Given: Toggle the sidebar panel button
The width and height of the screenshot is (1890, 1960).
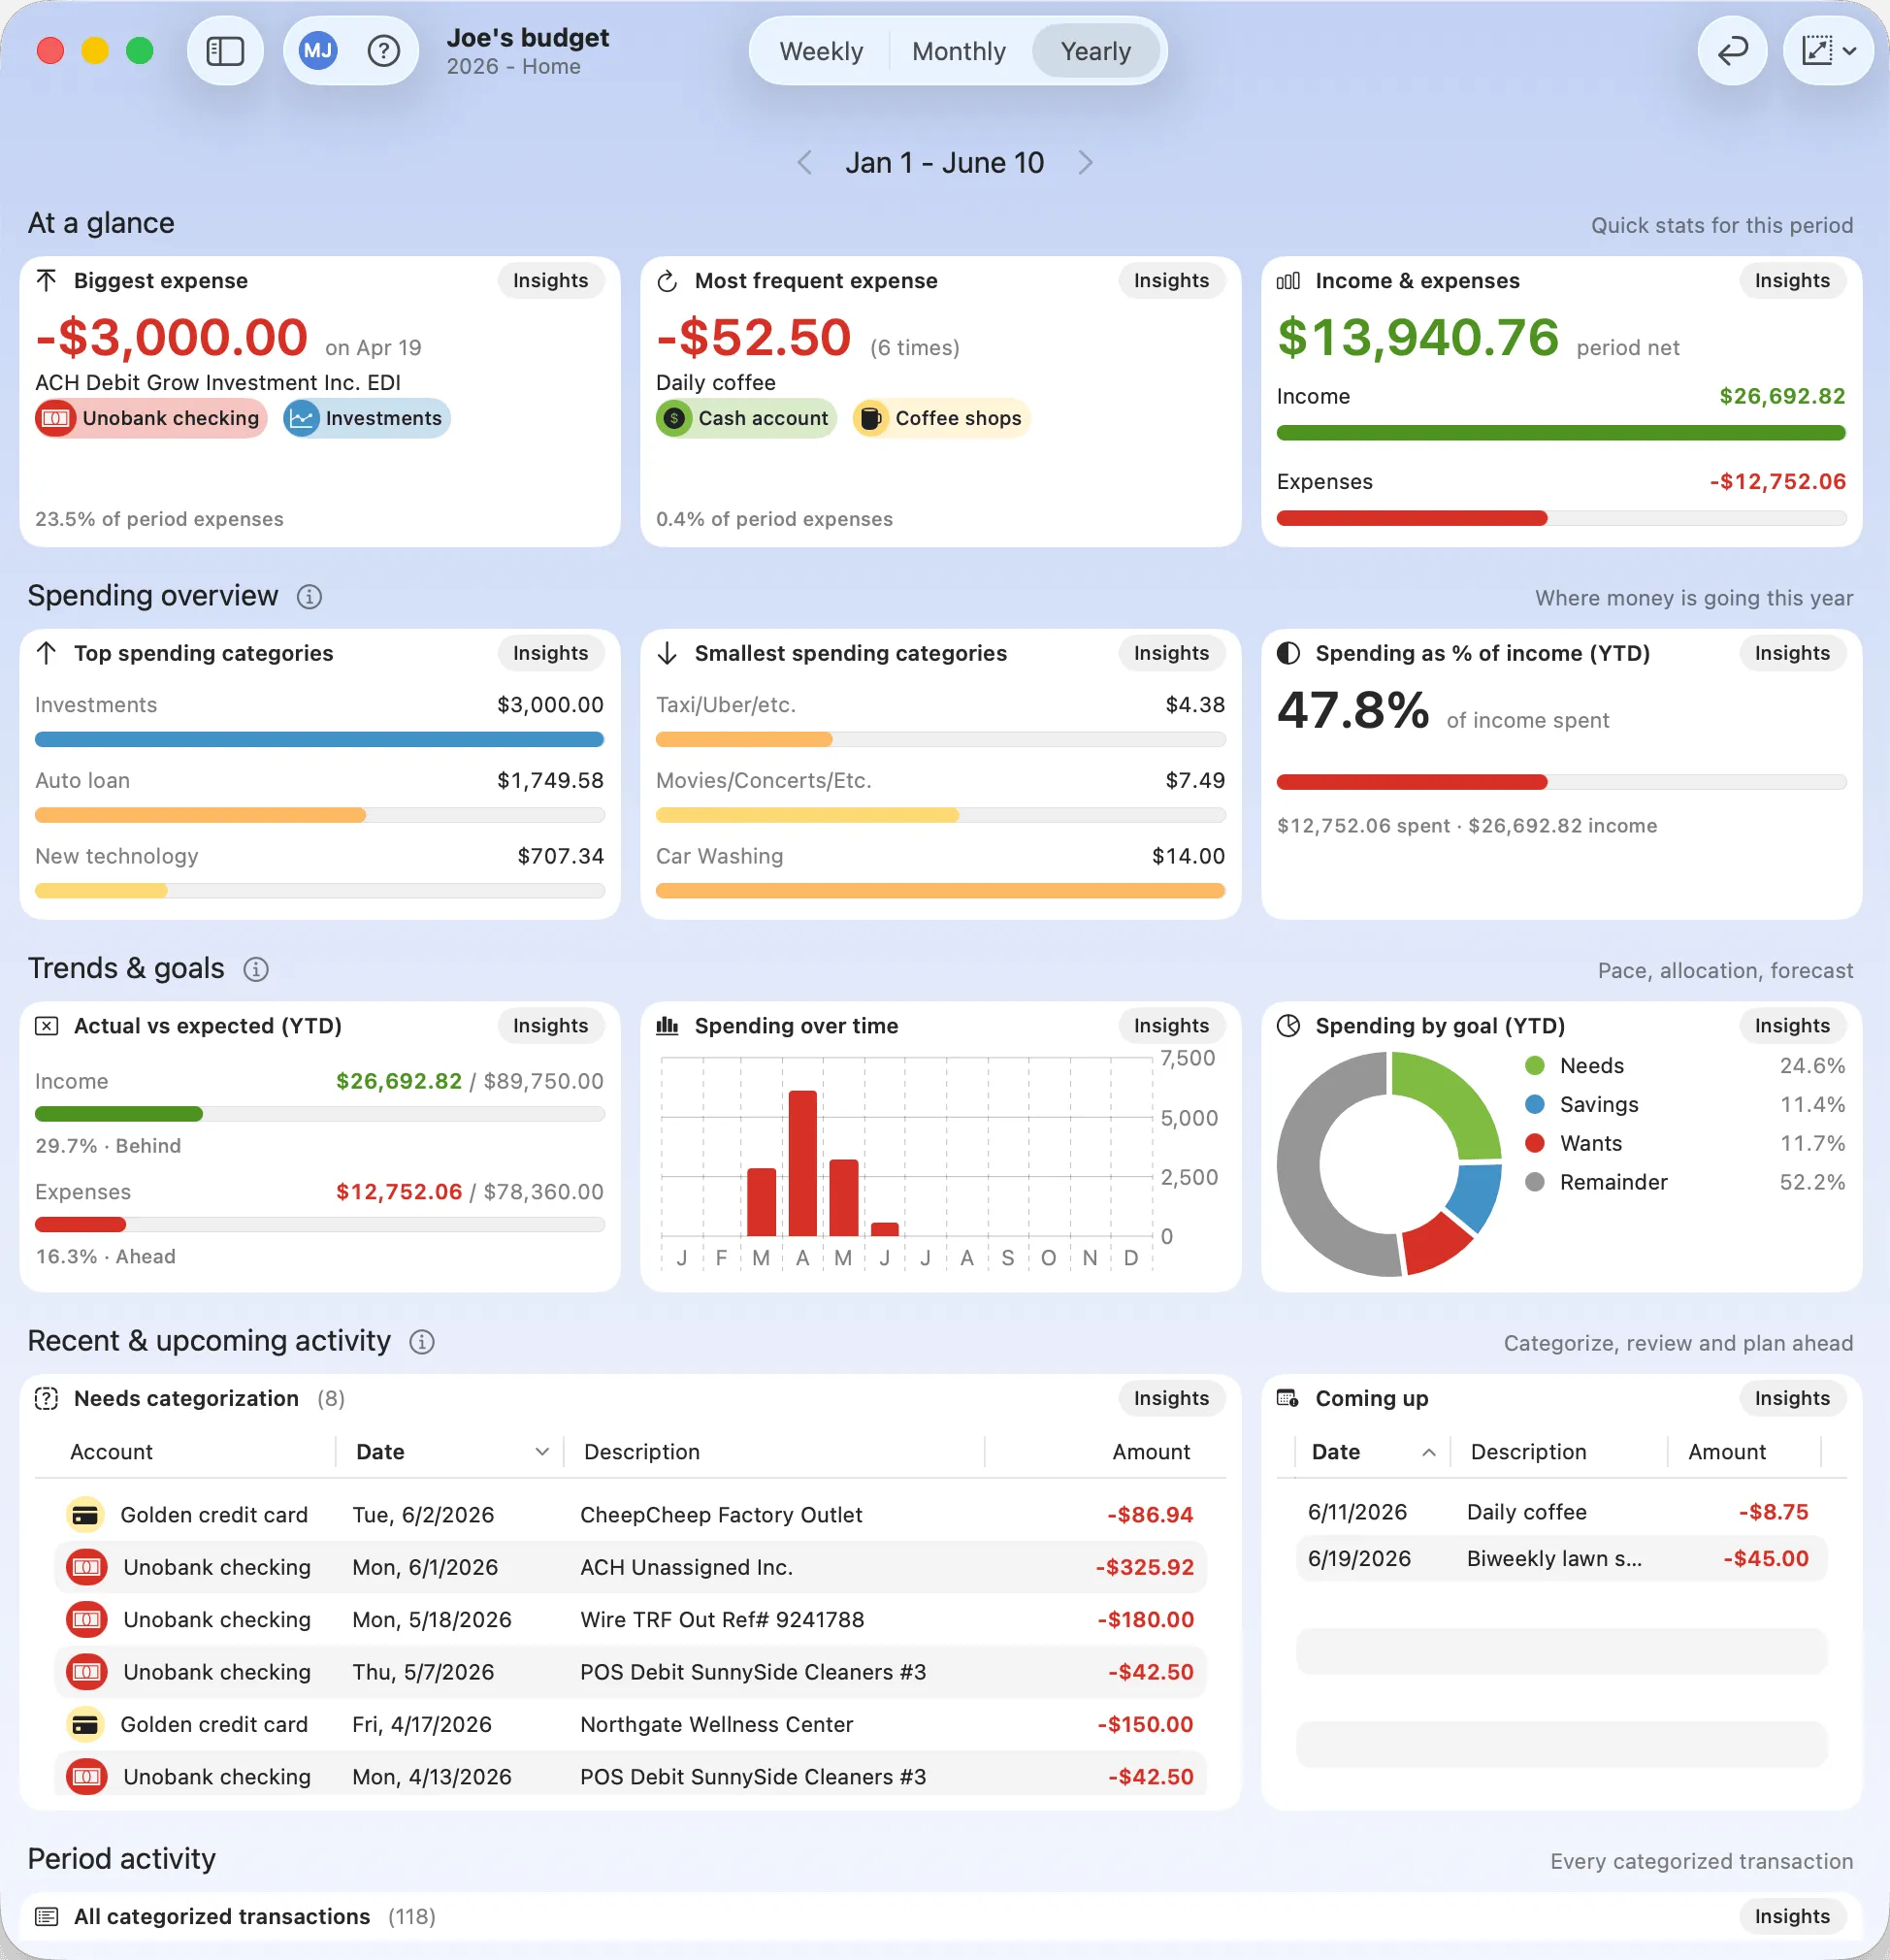Looking at the screenshot, I should 225,51.
